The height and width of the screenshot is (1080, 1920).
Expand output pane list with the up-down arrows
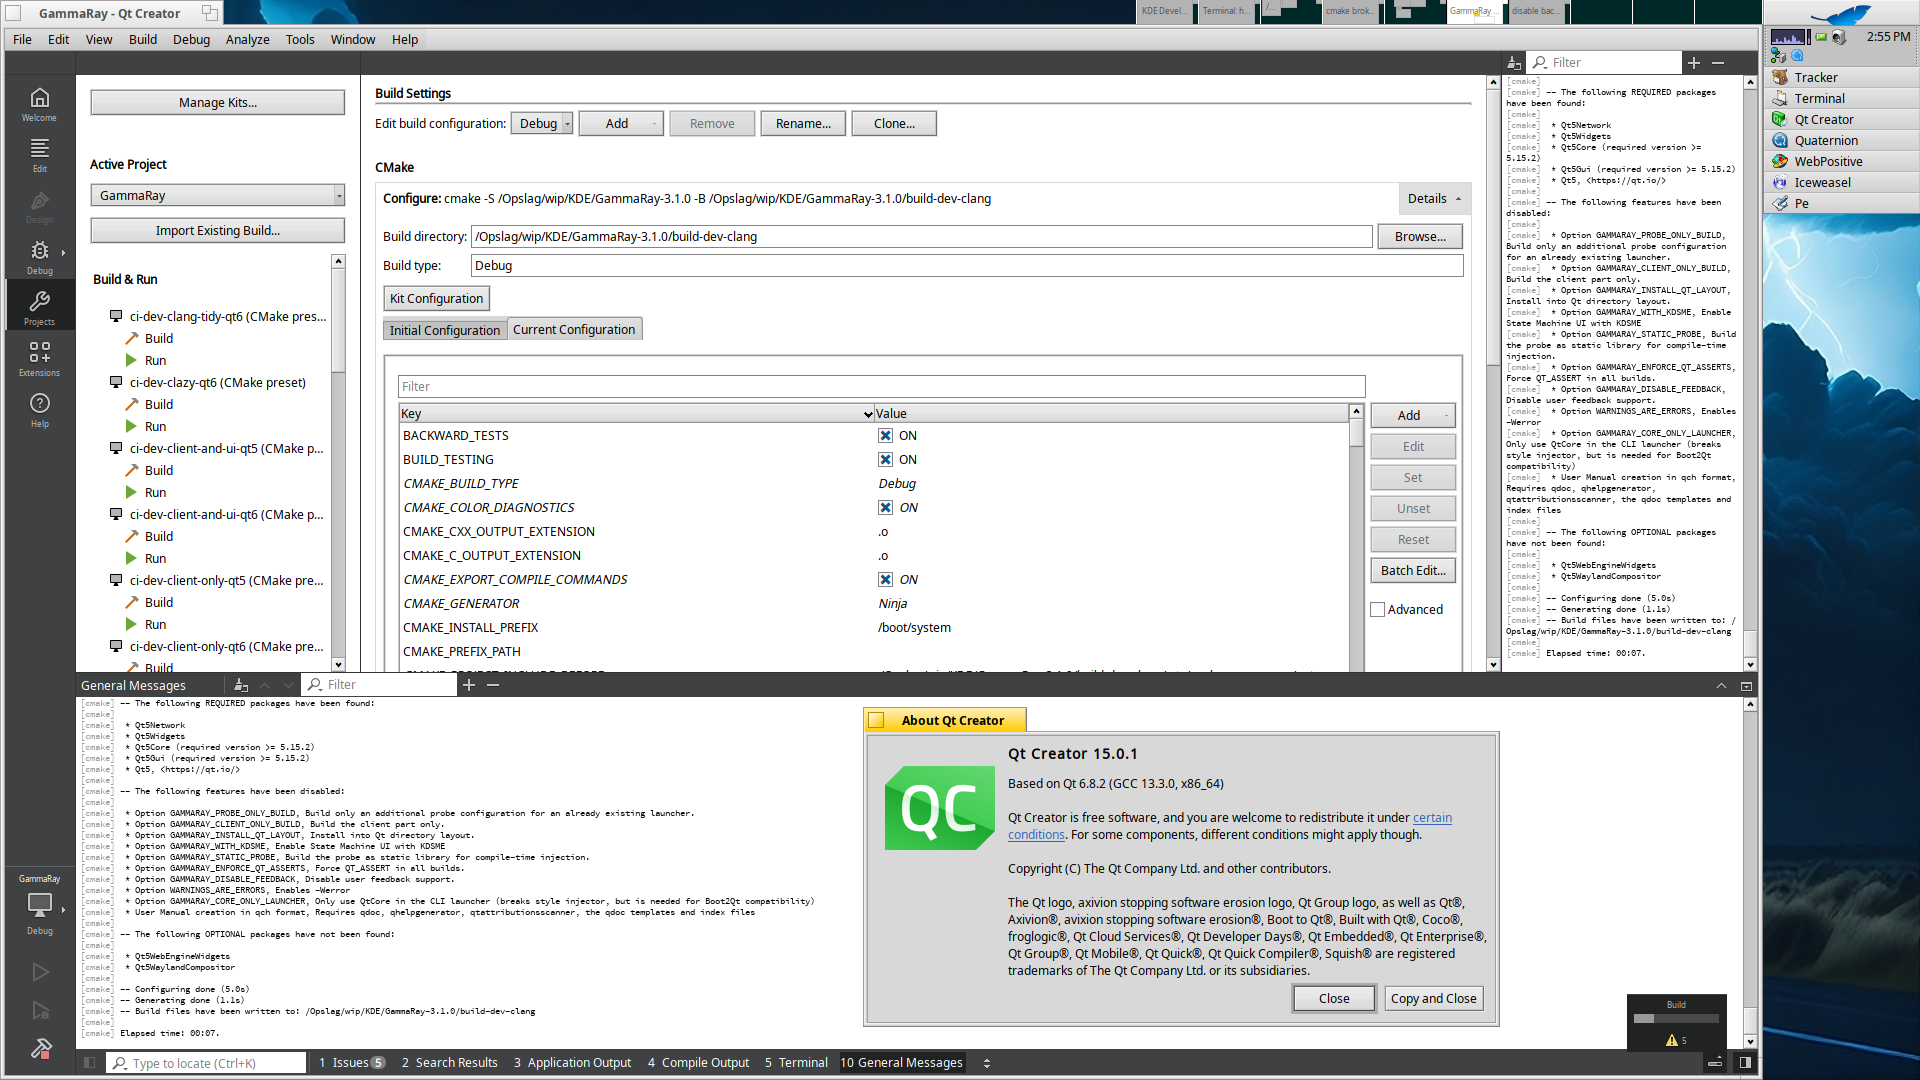tap(987, 1063)
